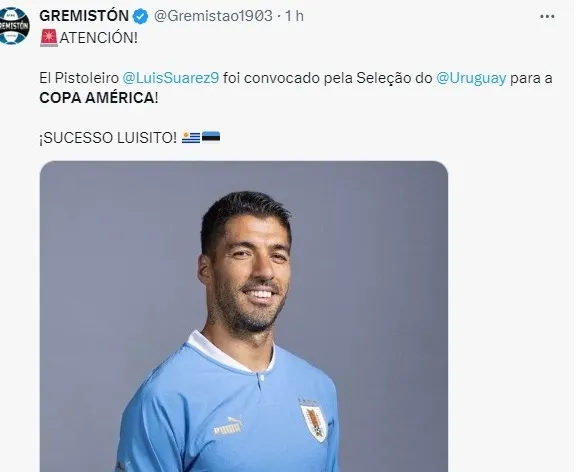Follow the @LuisSuarez9 mention link
The image size is (581, 472).
(170, 78)
